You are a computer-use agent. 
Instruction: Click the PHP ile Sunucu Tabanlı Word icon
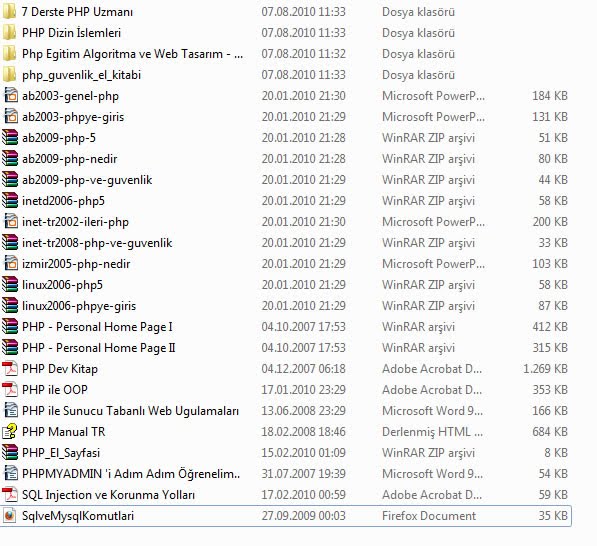(10, 410)
